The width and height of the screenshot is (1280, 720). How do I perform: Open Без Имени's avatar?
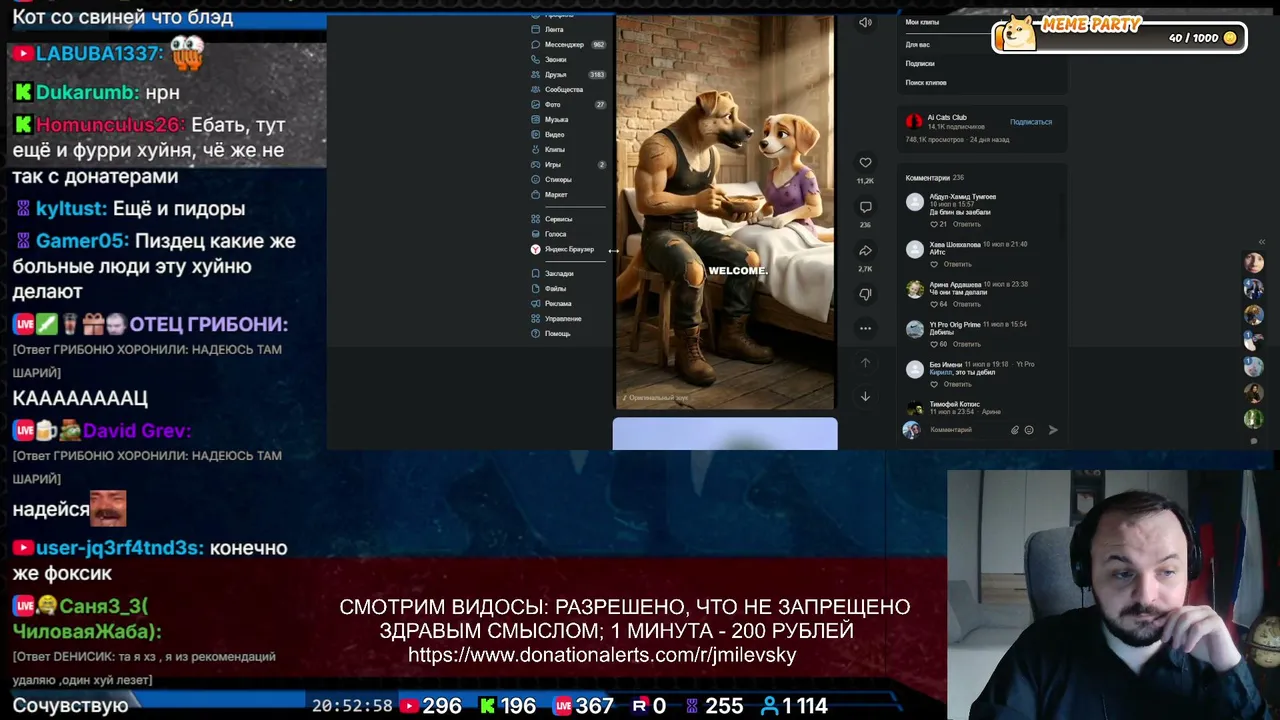click(914, 370)
